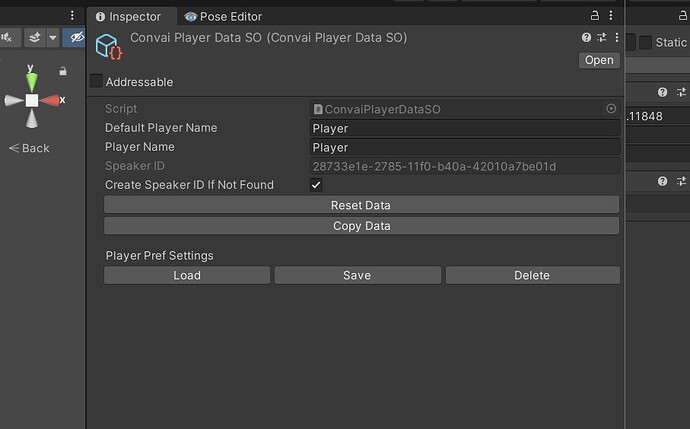Open Convai Player Data SO header context menu

coord(617,37)
